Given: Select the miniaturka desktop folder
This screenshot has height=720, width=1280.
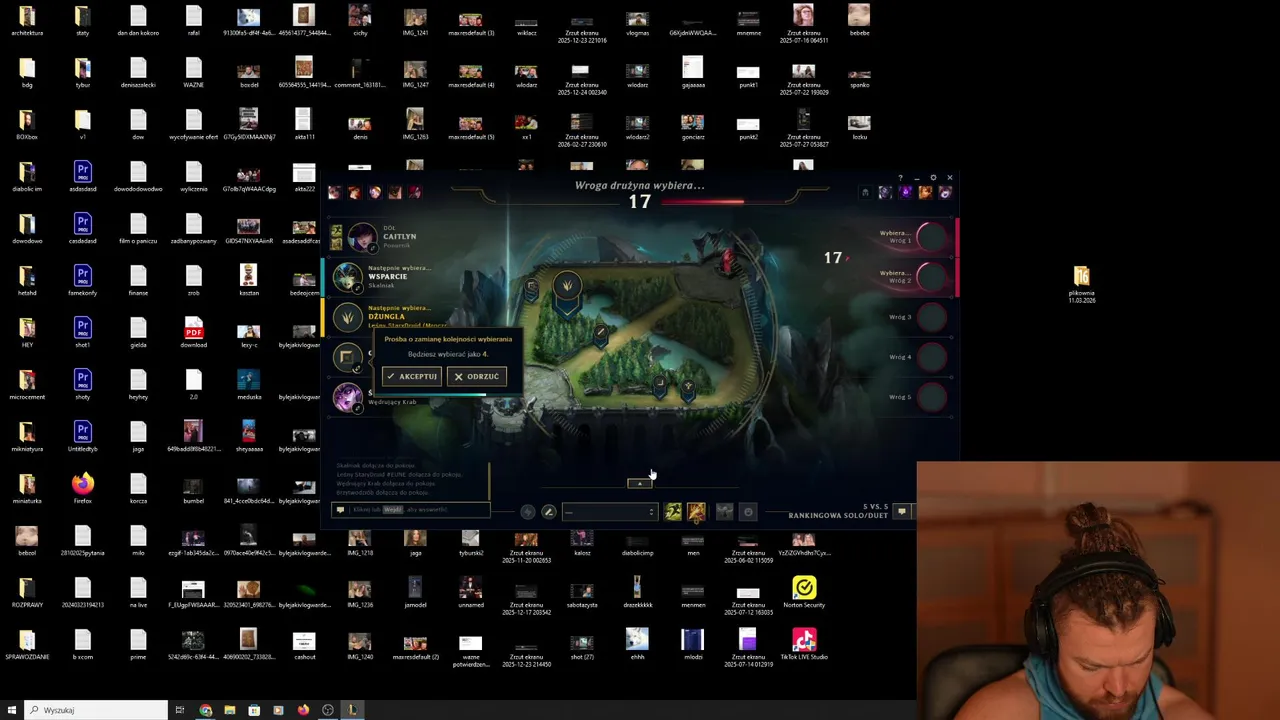Looking at the screenshot, I should point(27,489).
